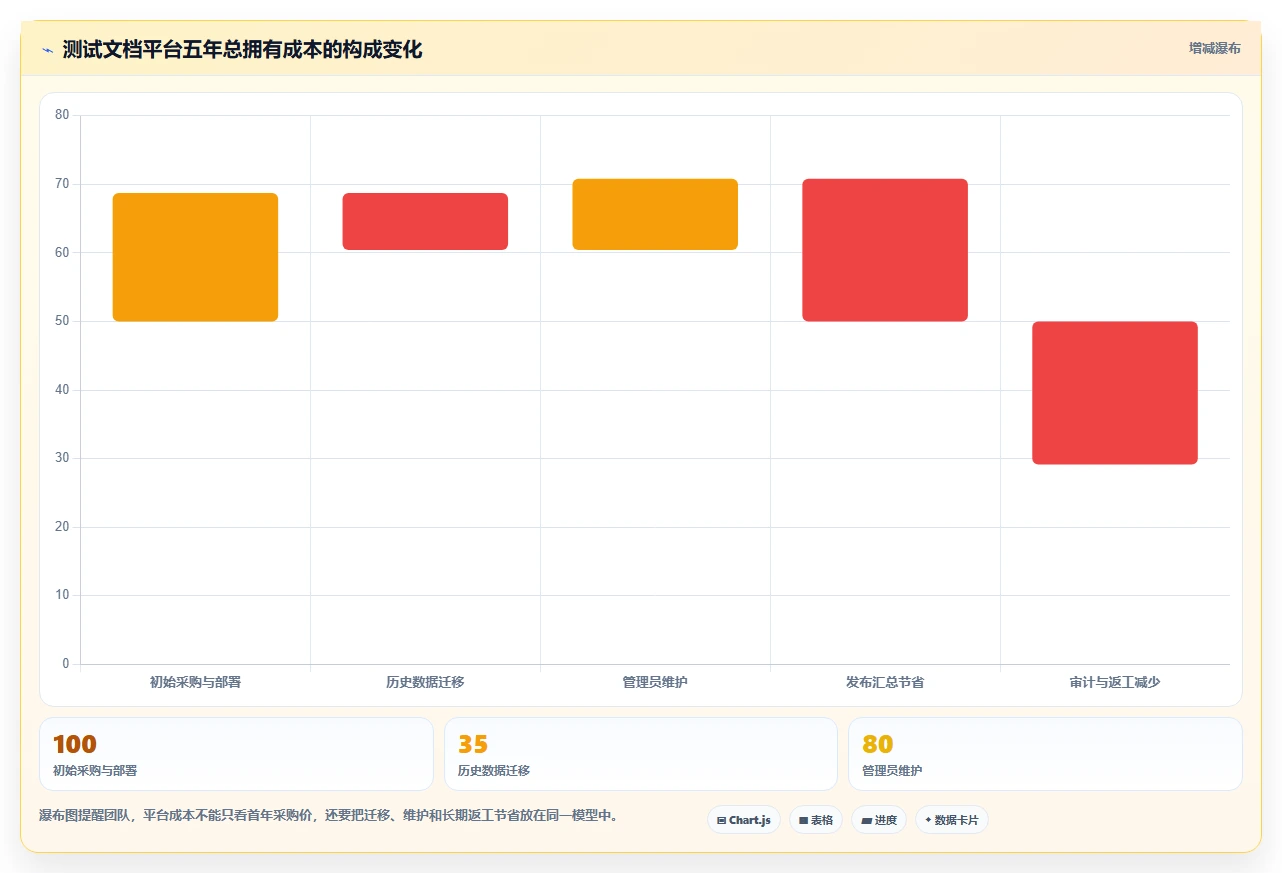Select the red 审计与返工减少 bar
The height and width of the screenshot is (873, 1282).
point(1115,393)
